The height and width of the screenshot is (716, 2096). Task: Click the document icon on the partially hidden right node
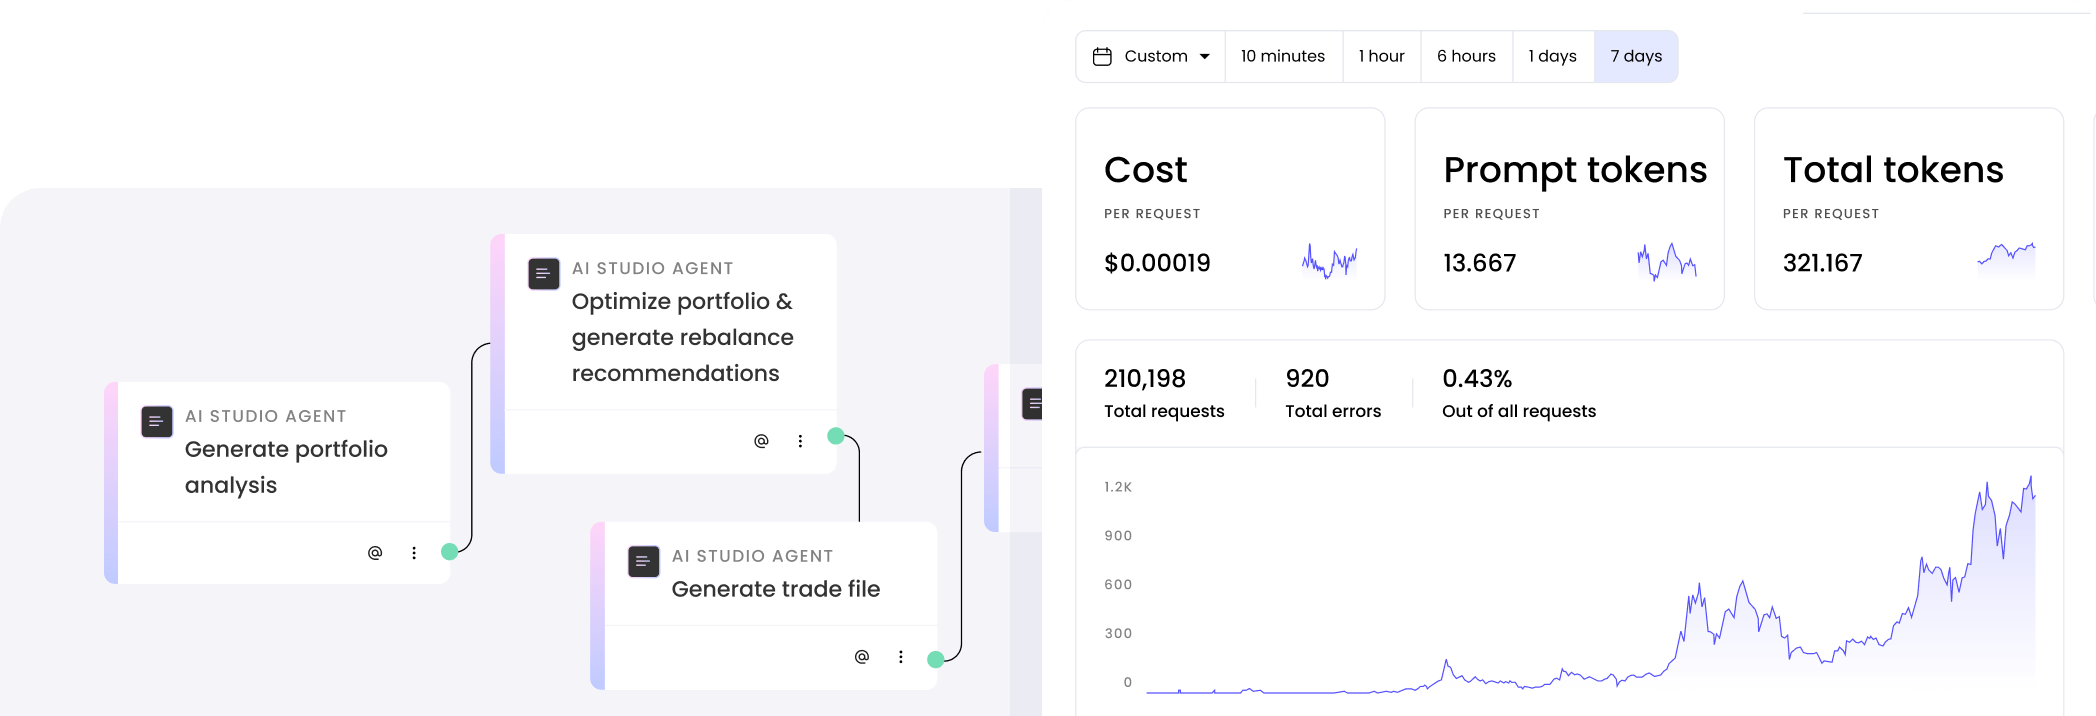click(x=1032, y=404)
